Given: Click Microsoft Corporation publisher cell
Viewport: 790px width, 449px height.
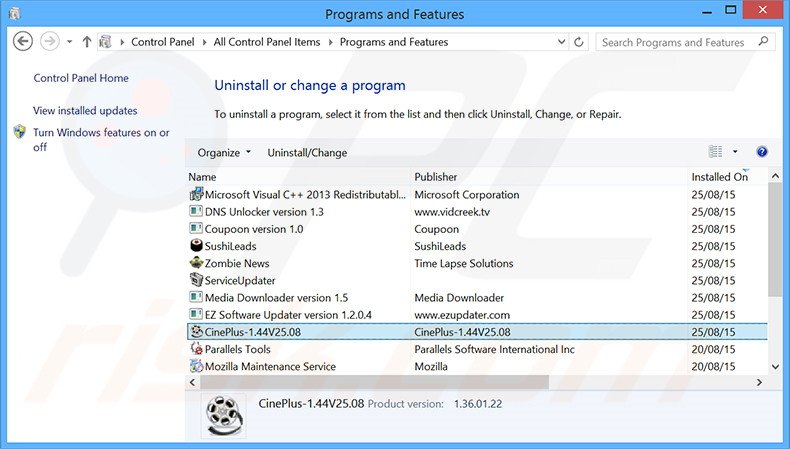Looking at the screenshot, I should [467, 195].
